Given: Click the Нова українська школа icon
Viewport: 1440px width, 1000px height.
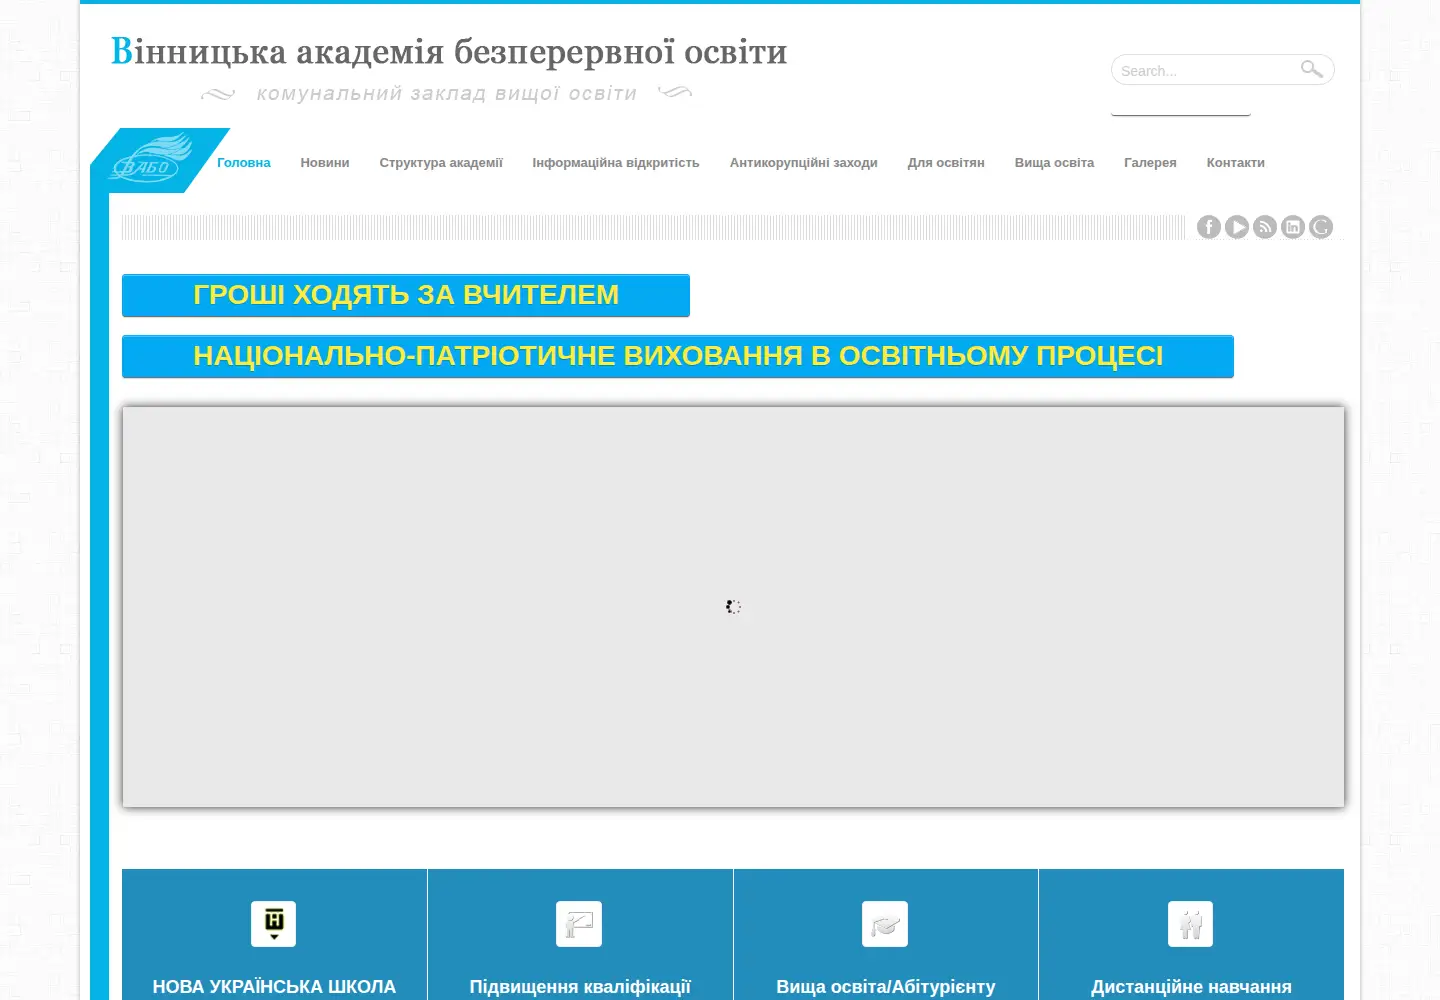Looking at the screenshot, I should pyautogui.click(x=274, y=923).
